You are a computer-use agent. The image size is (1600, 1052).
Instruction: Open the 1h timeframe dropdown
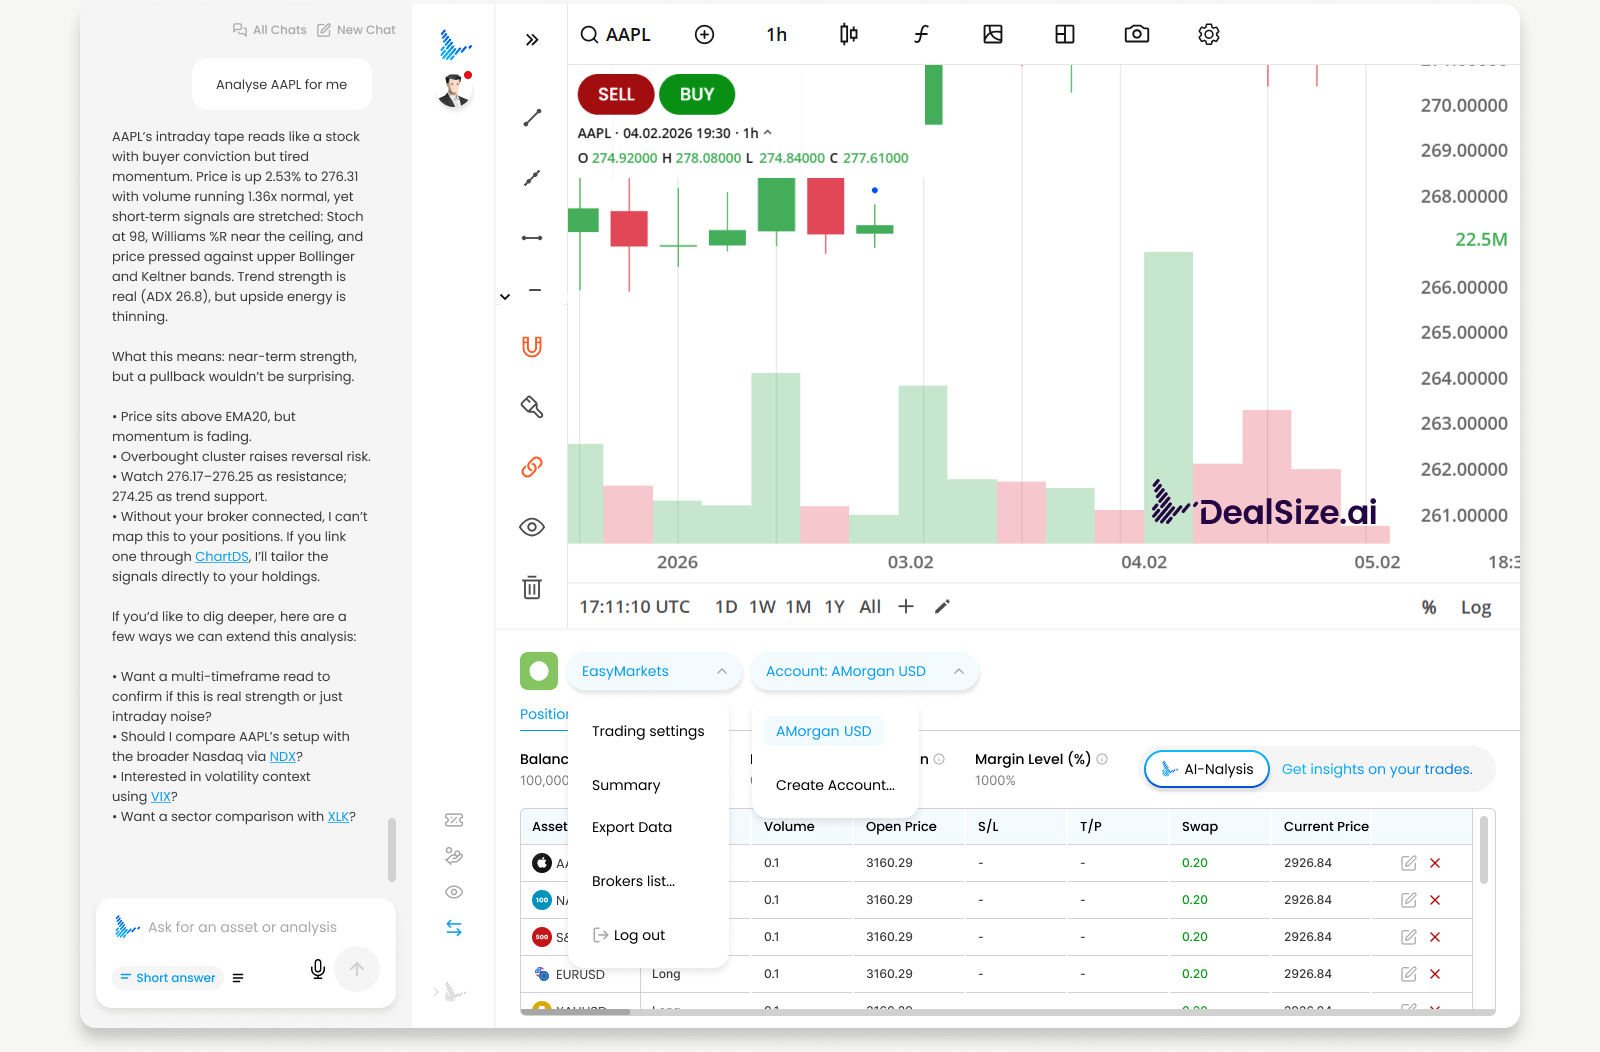pyautogui.click(x=777, y=35)
